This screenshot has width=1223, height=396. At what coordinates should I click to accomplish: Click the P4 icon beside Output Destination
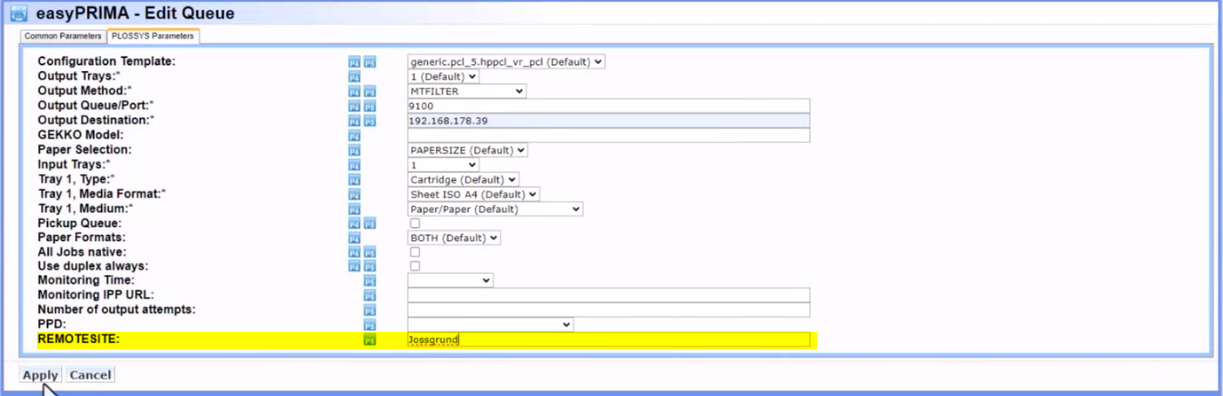click(x=354, y=121)
